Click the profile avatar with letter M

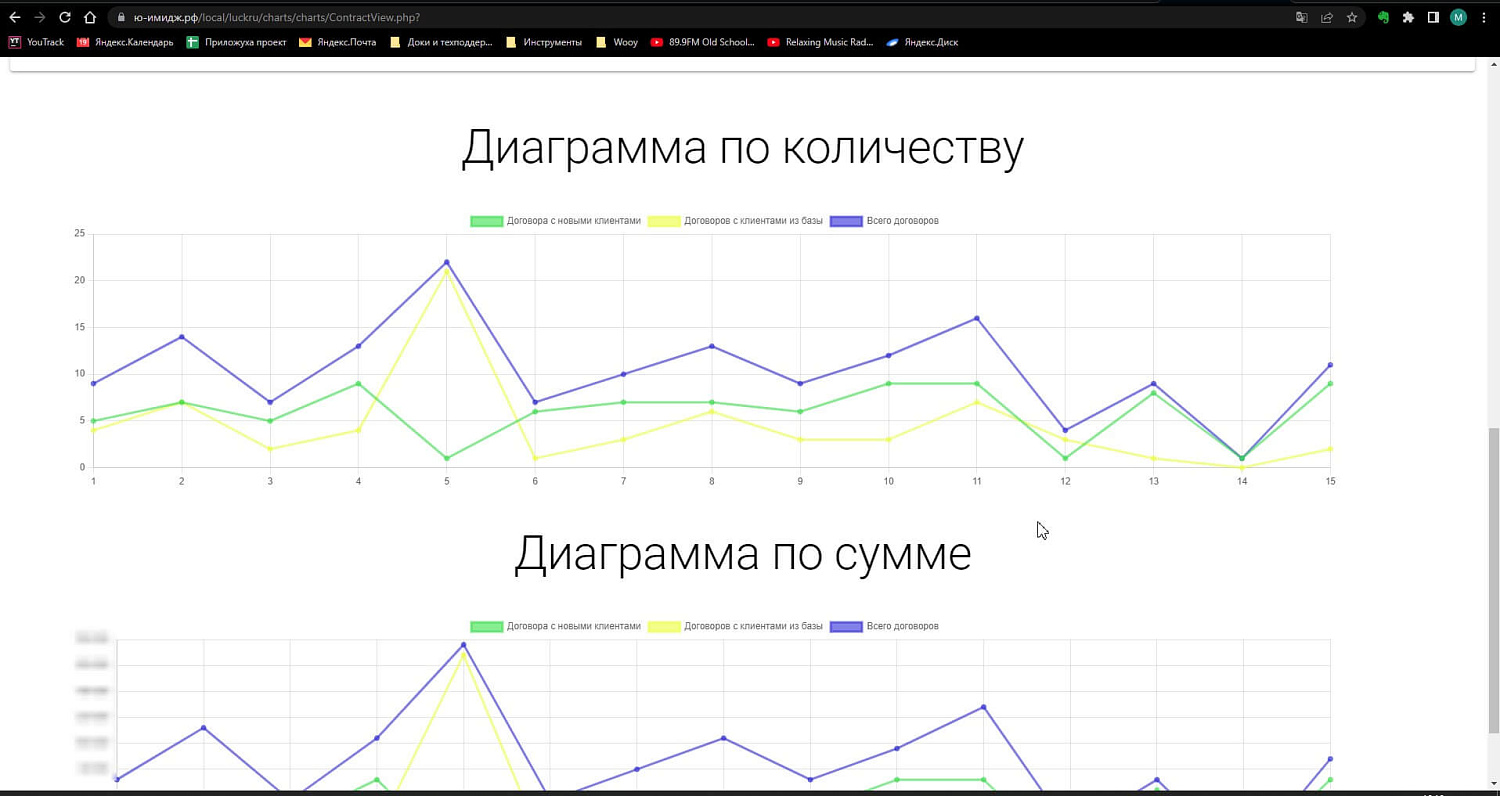[1458, 17]
